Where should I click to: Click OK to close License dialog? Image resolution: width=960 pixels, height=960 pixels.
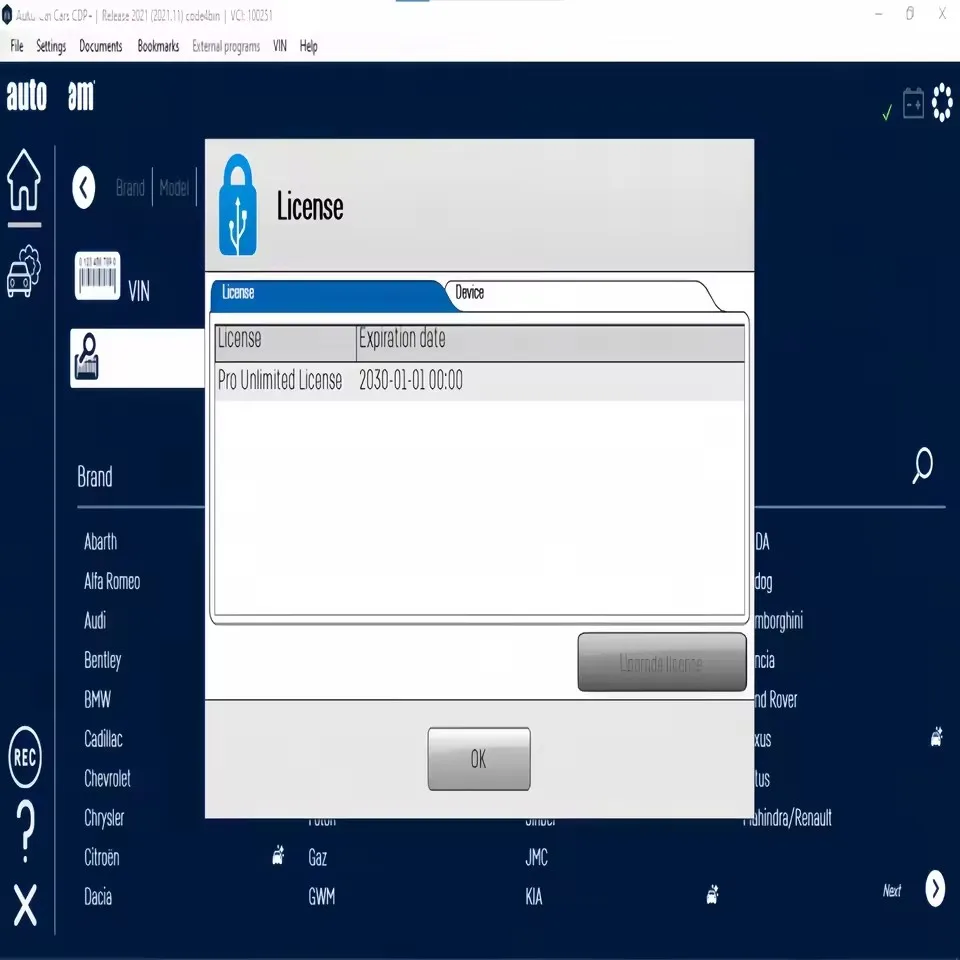(479, 759)
